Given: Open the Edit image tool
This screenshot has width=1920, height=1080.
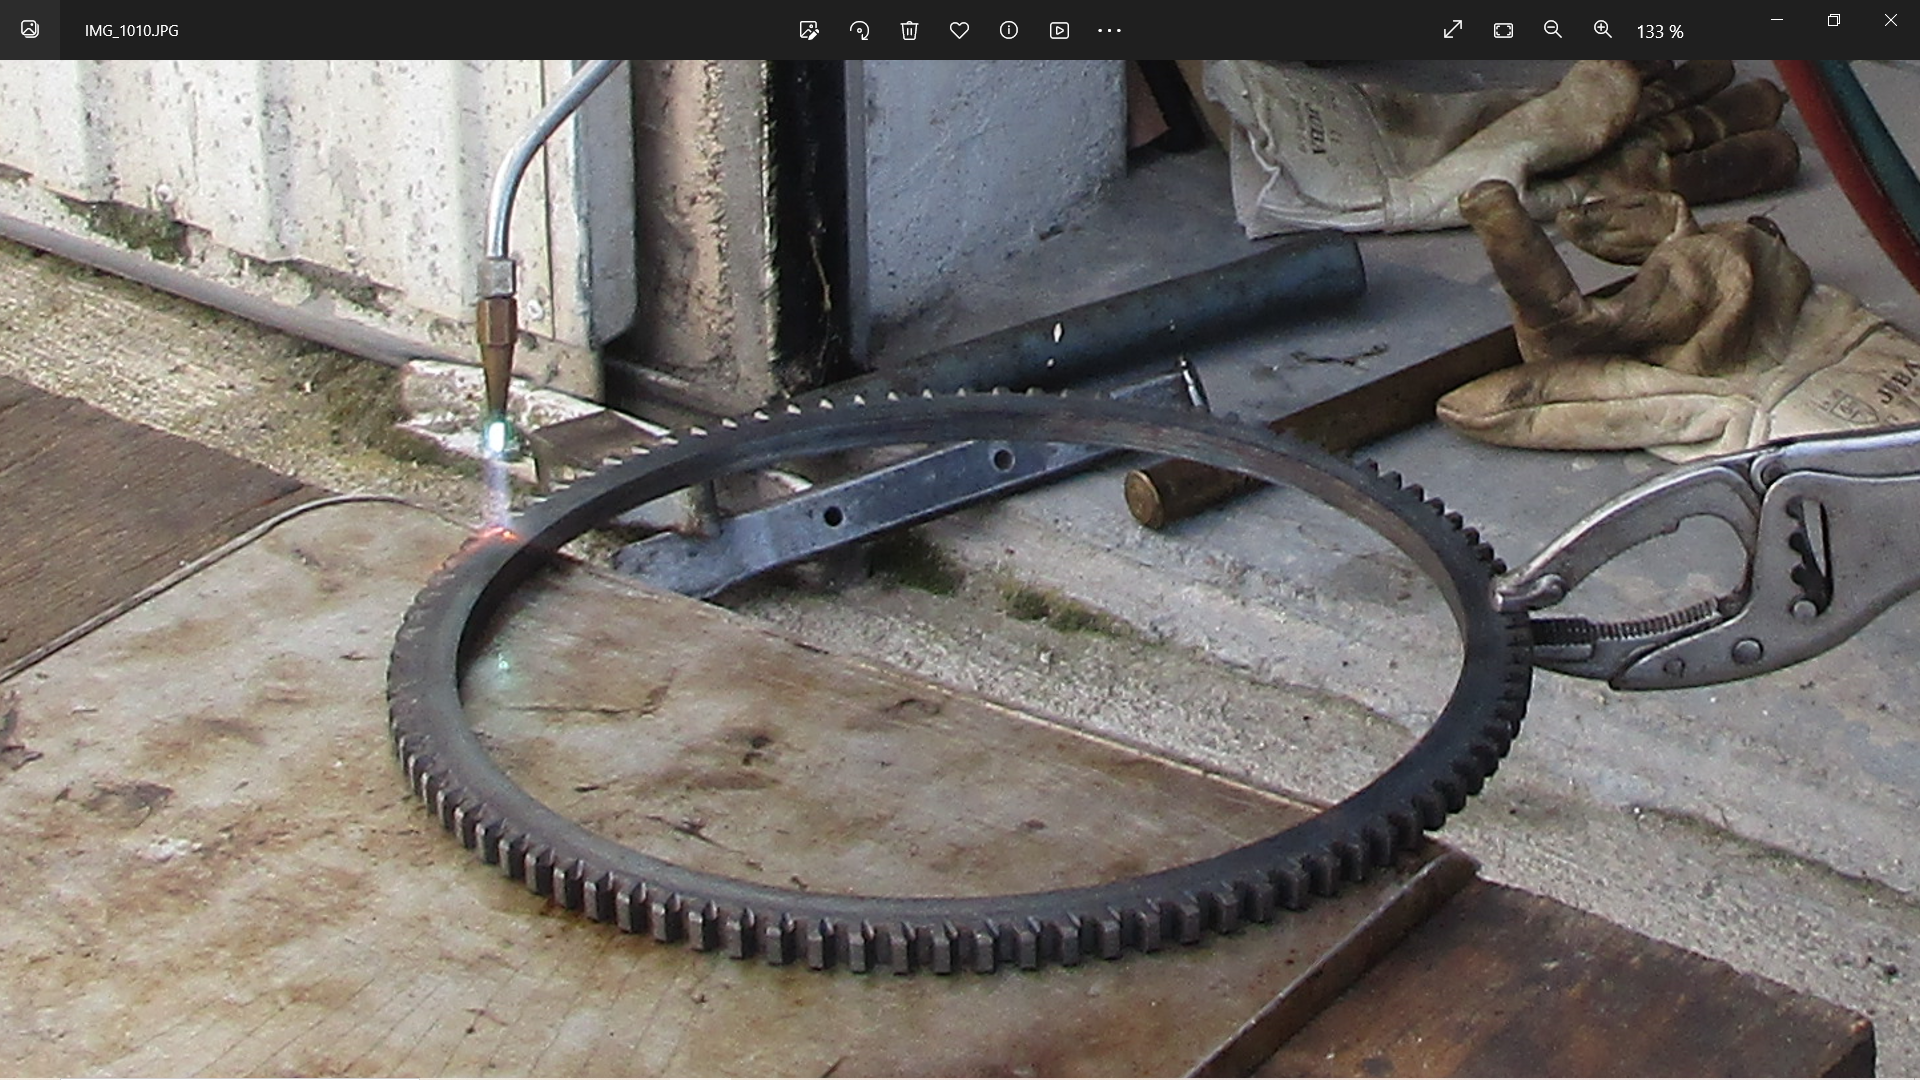Looking at the screenshot, I should point(809,30).
